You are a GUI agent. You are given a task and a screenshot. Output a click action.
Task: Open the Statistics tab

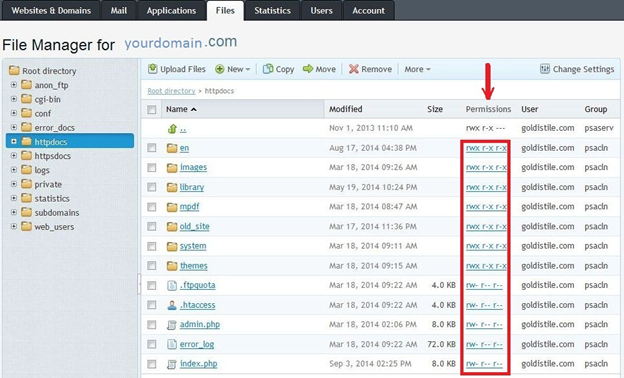(273, 10)
